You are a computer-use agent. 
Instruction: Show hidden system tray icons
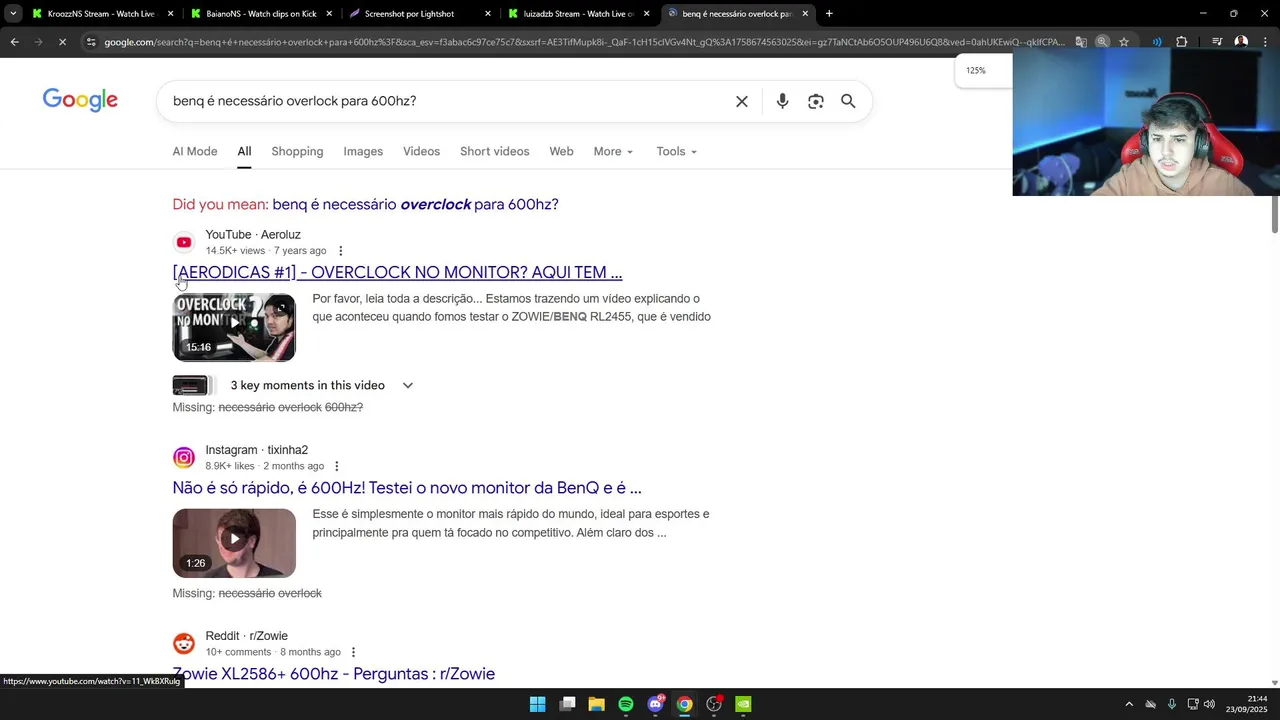[x=1129, y=704]
